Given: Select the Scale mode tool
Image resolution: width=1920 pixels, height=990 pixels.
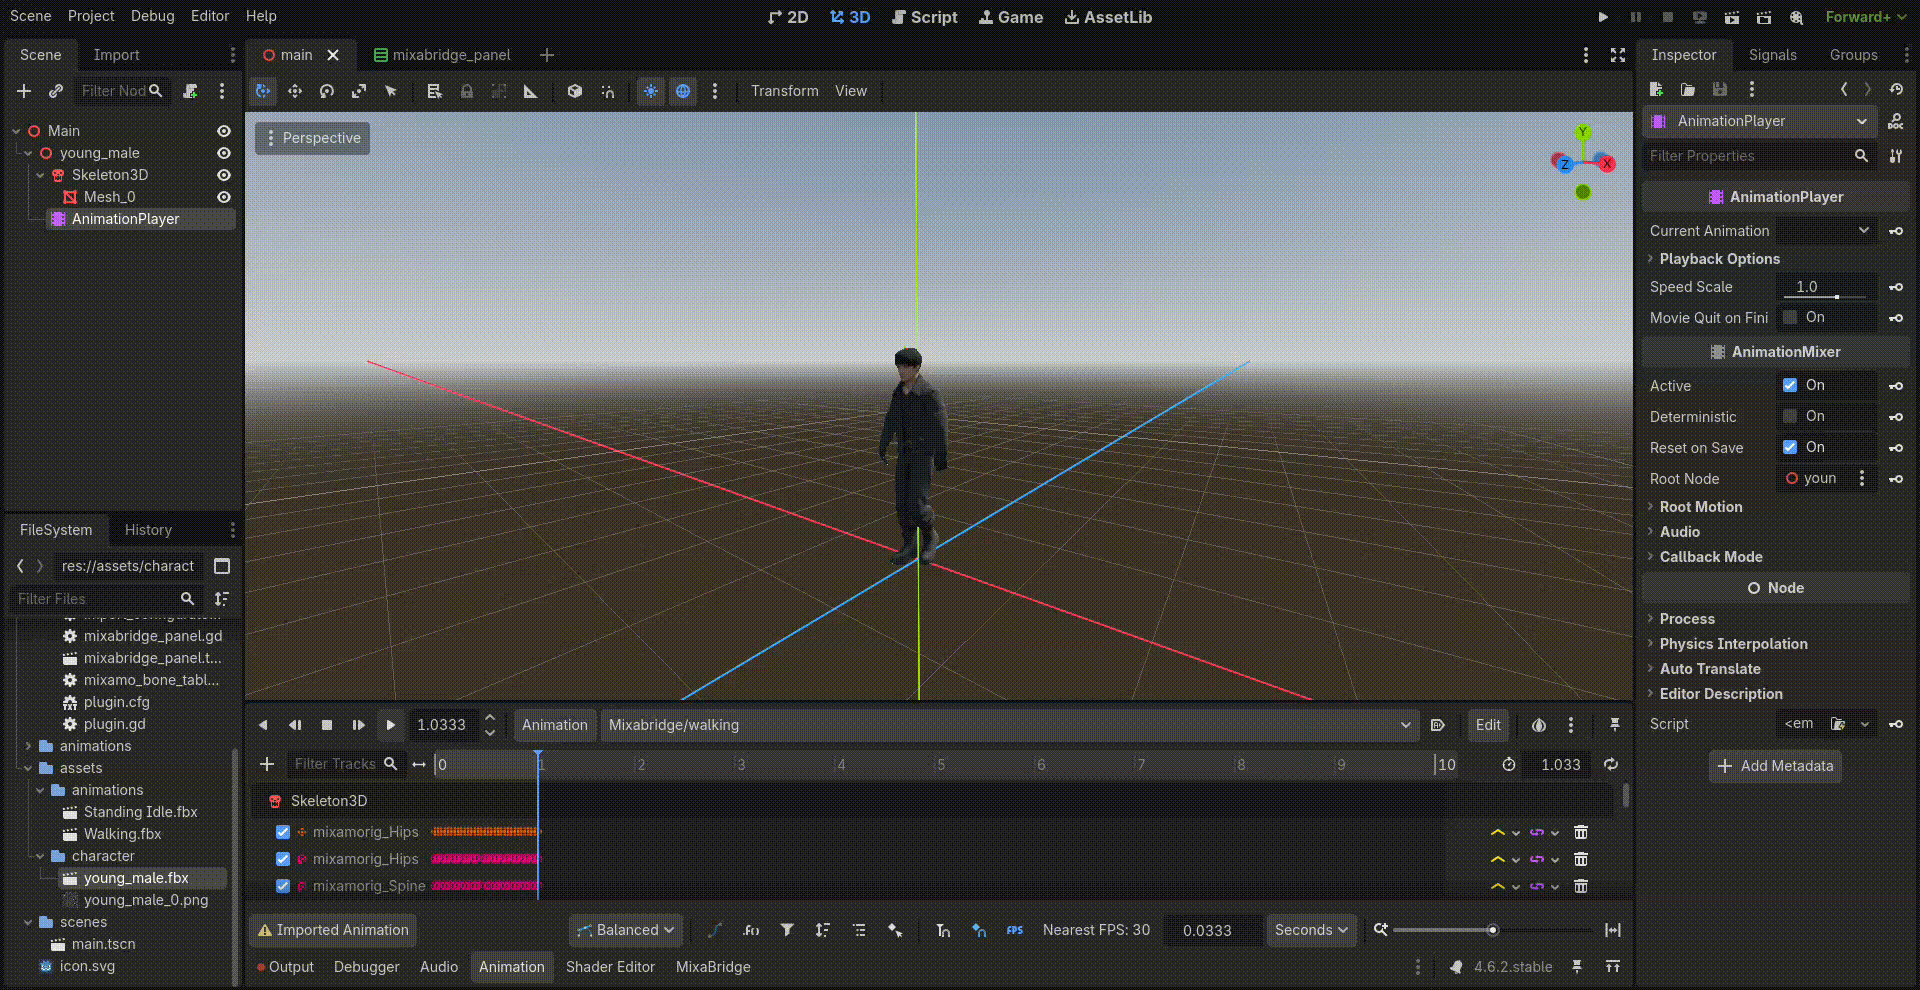Looking at the screenshot, I should click(x=359, y=91).
